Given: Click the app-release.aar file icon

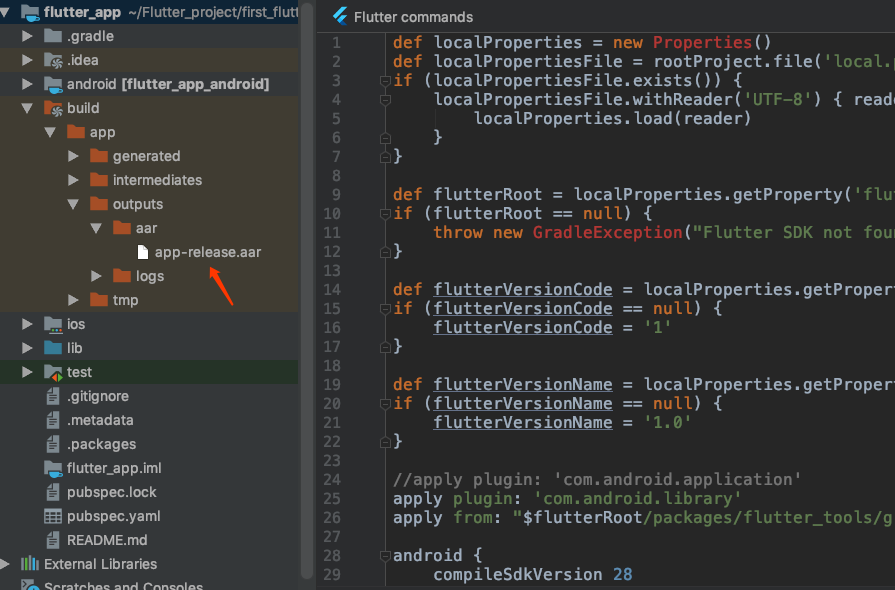Looking at the screenshot, I should pyautogui.click(x=143, y=252).
